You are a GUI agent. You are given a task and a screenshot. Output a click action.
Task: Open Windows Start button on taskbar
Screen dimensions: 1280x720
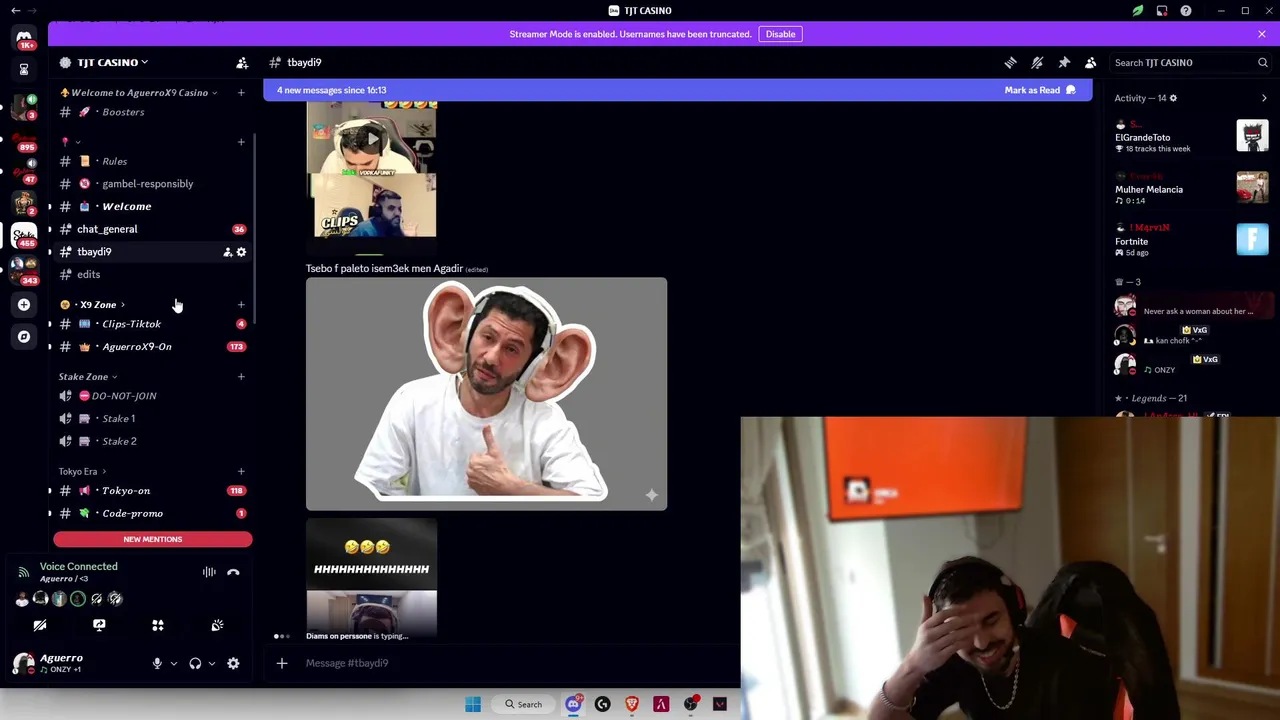click(473, 704)
